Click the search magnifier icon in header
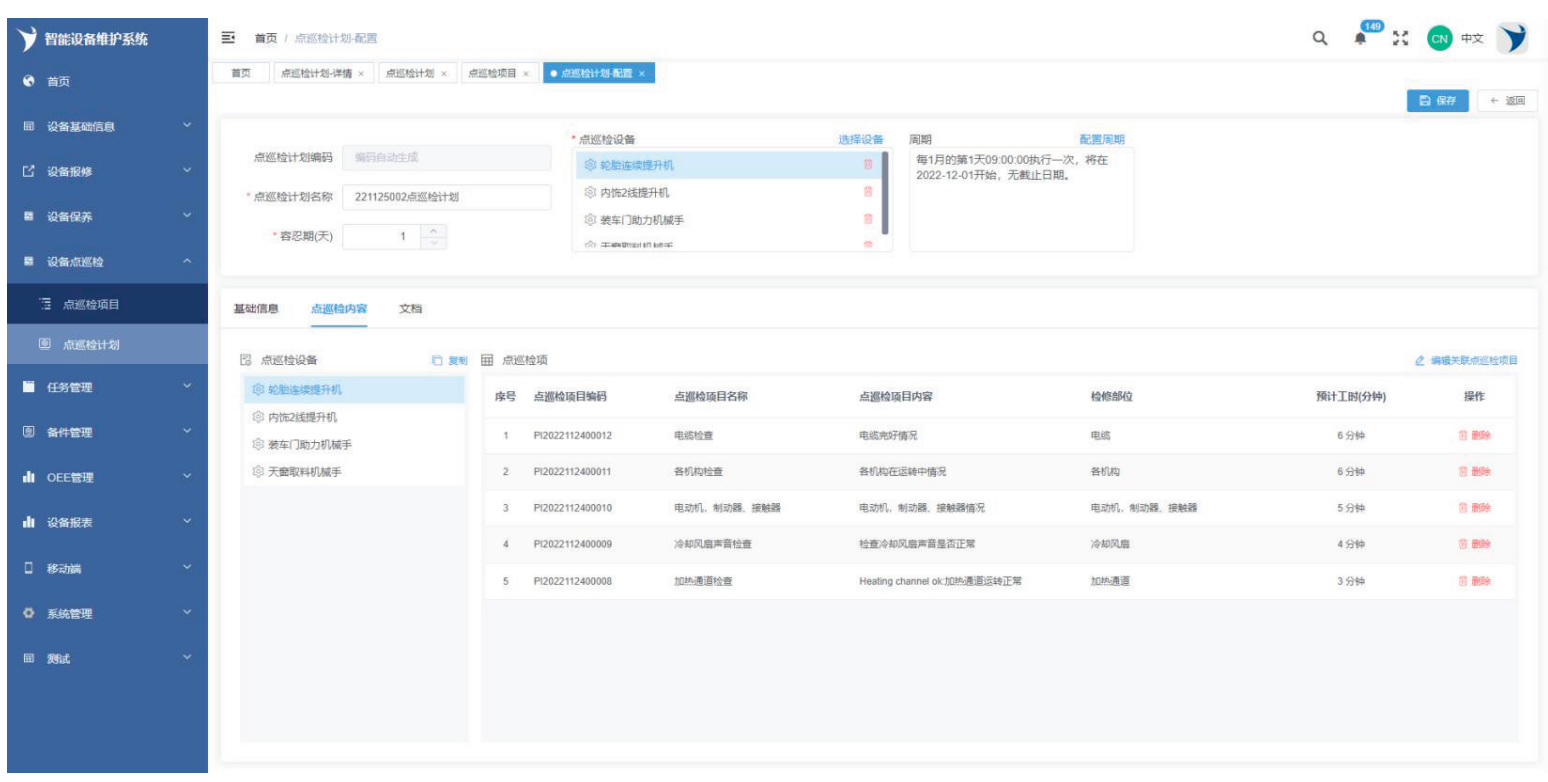The width and height of the screenshot is (1548, 782). (x=1320, y=39)
